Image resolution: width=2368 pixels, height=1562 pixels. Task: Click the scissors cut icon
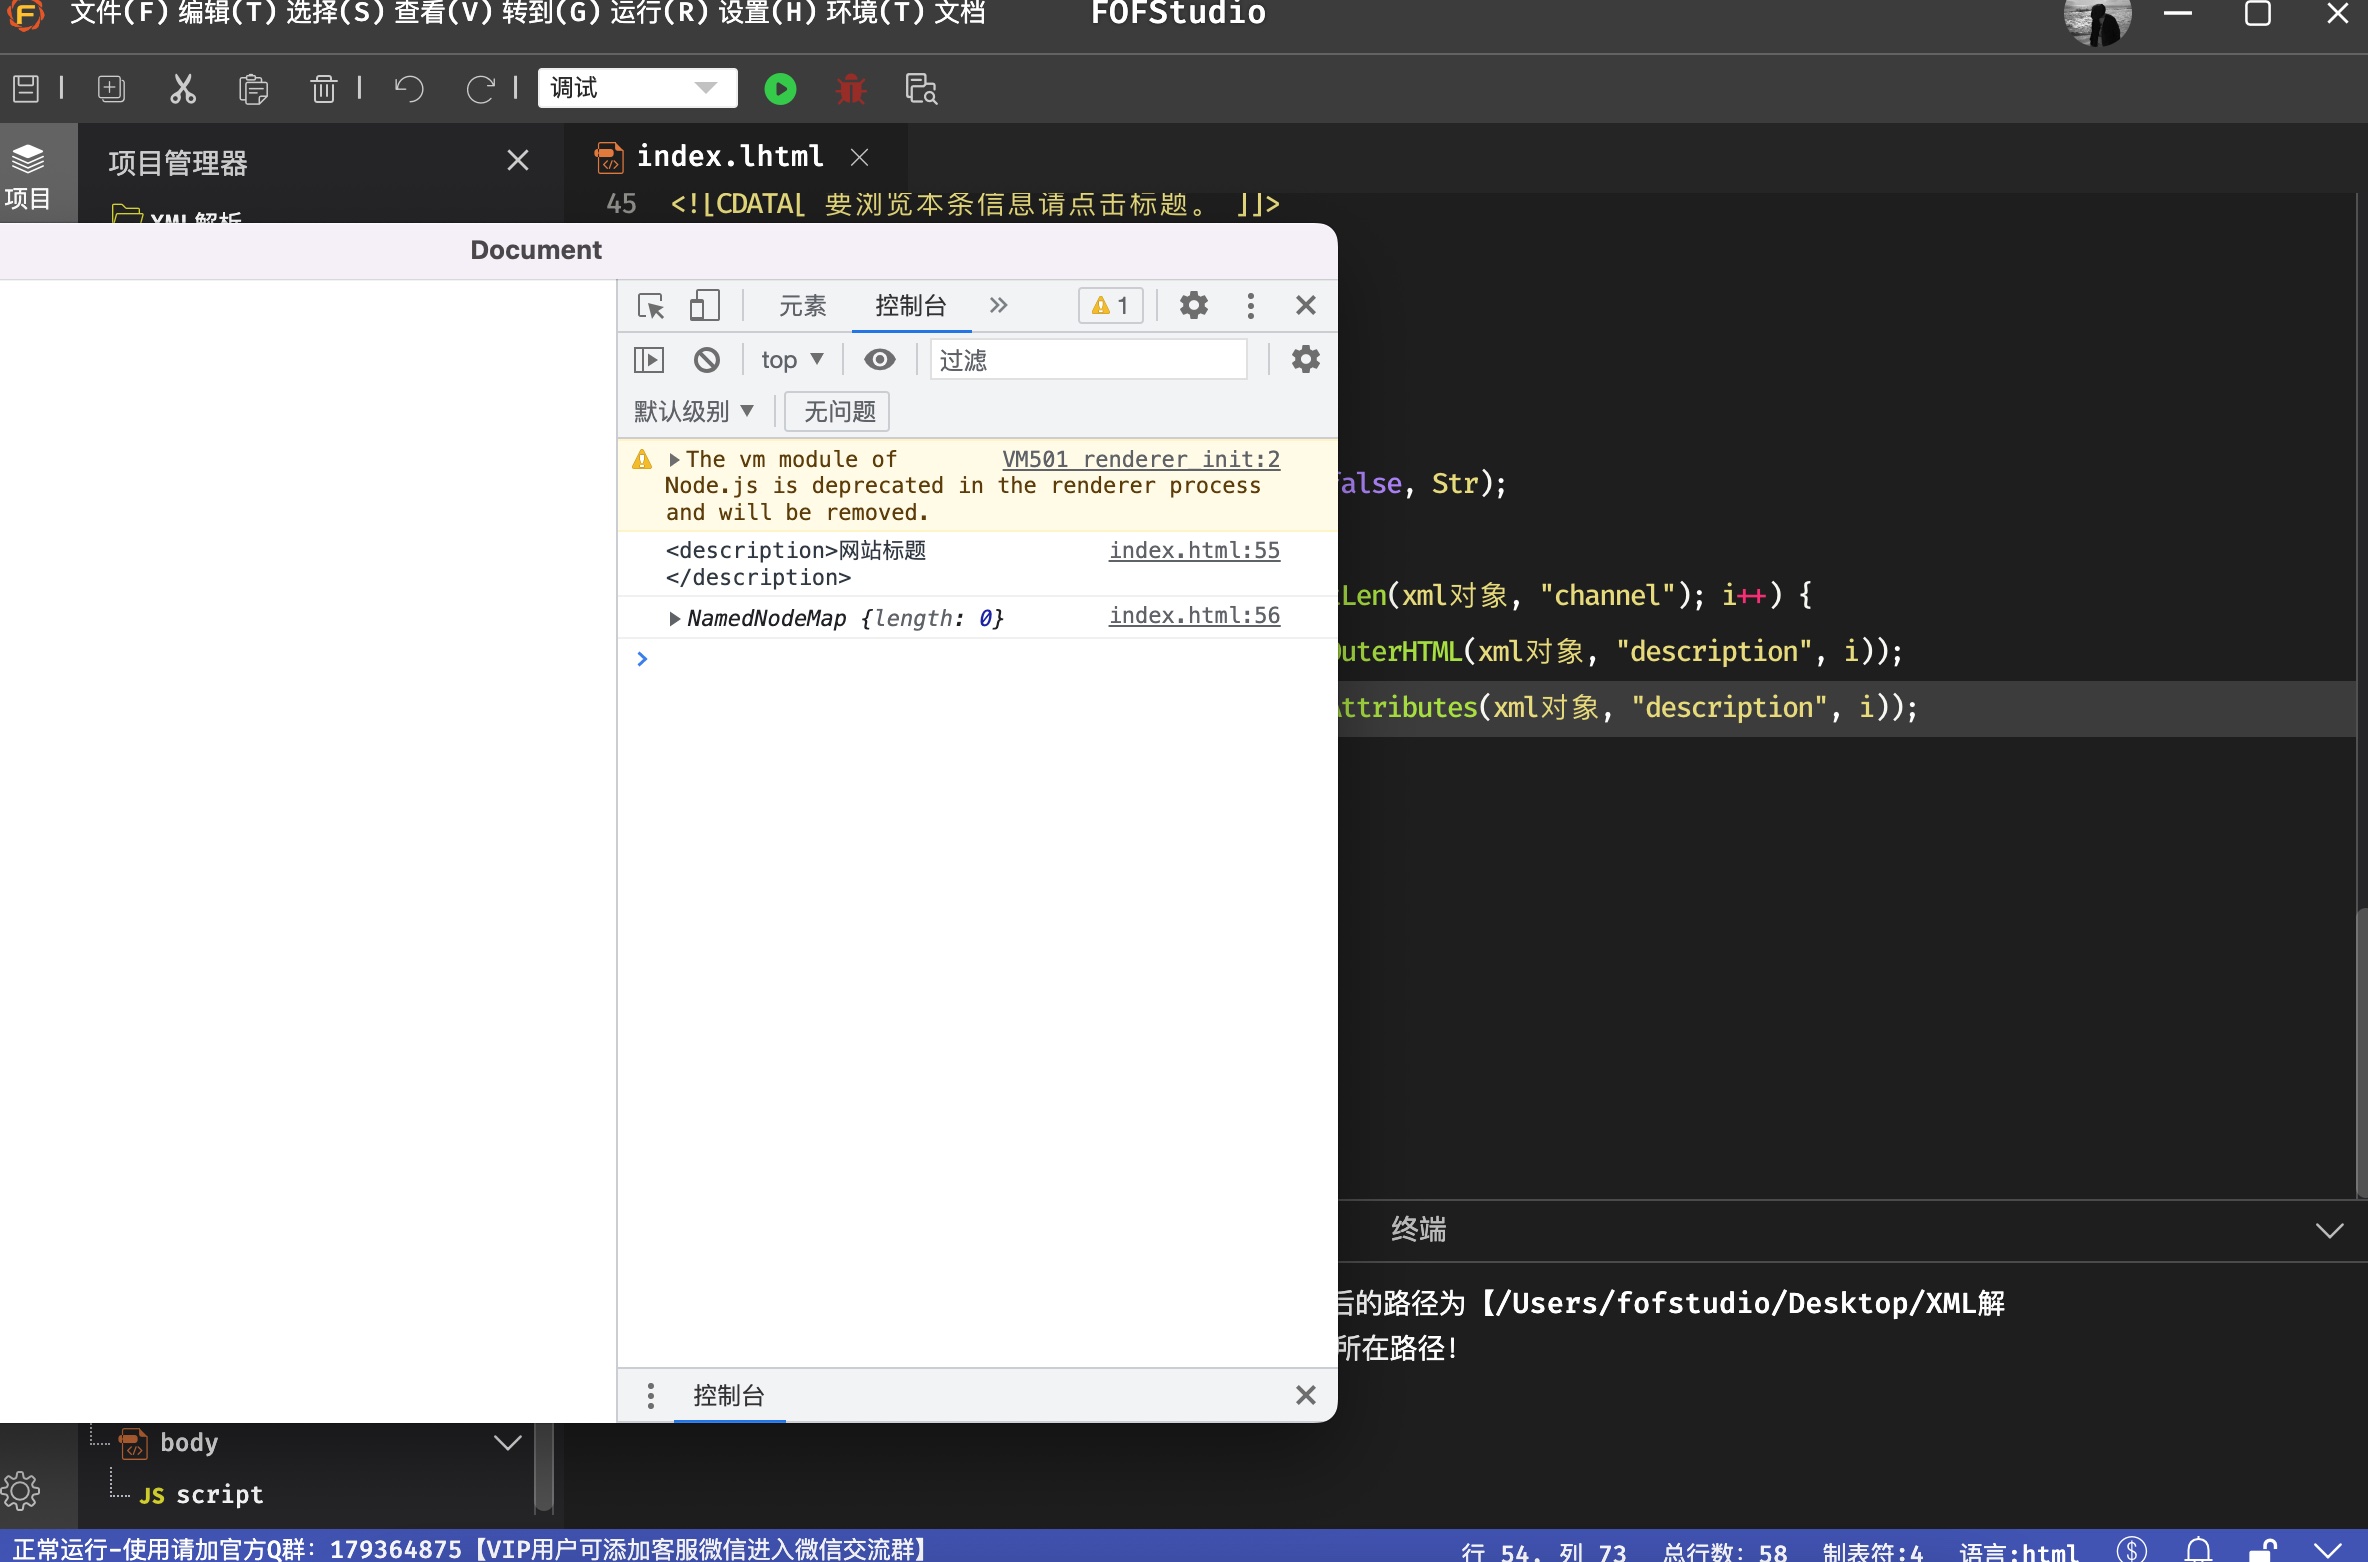pos(182,89)
